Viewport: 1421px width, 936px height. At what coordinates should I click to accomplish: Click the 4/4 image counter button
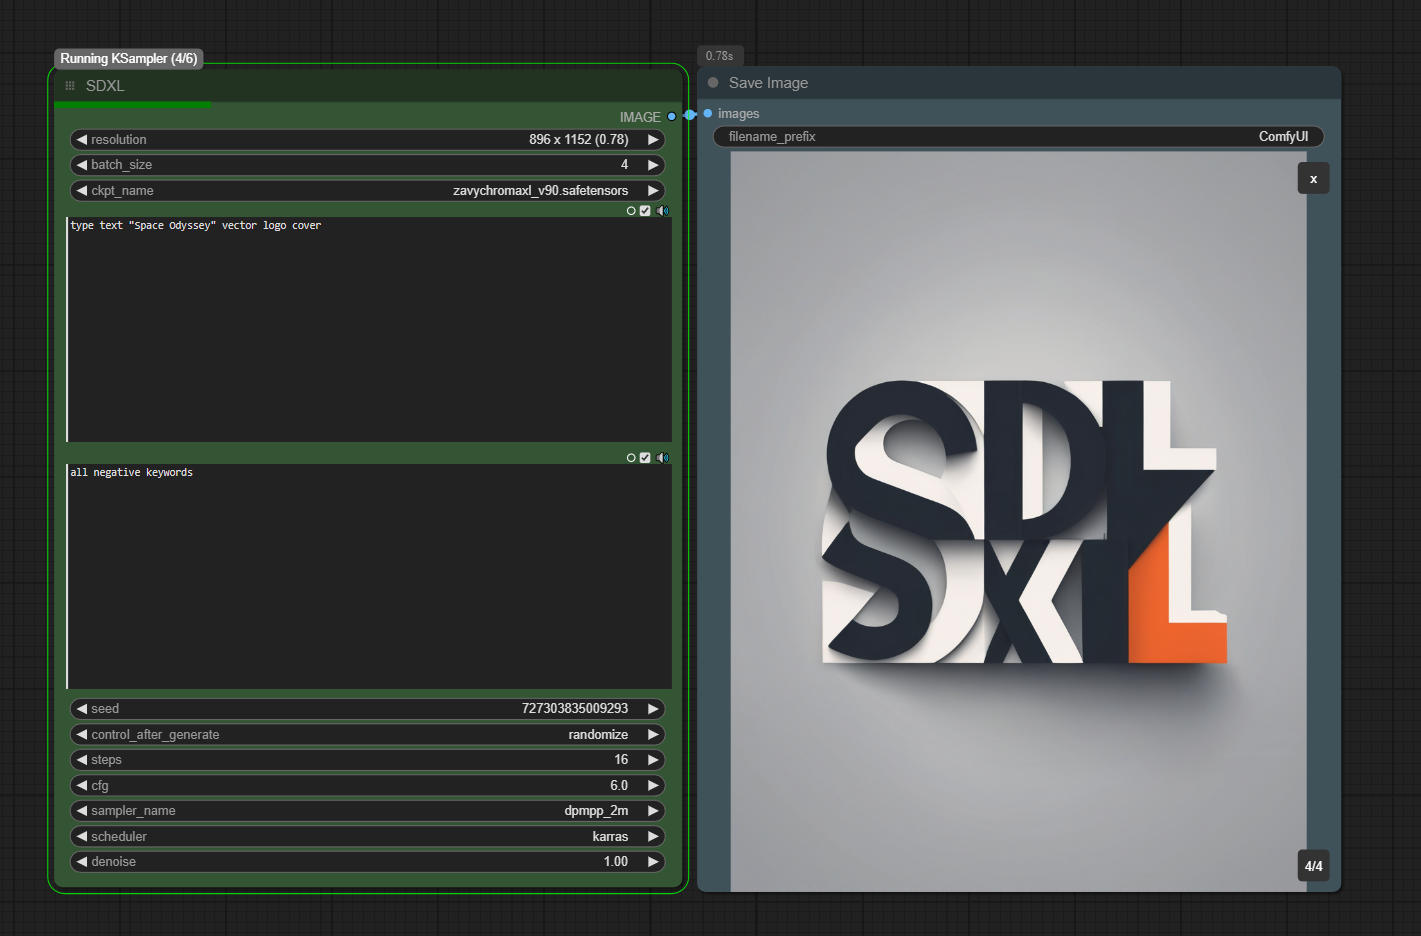[1313, 866]
